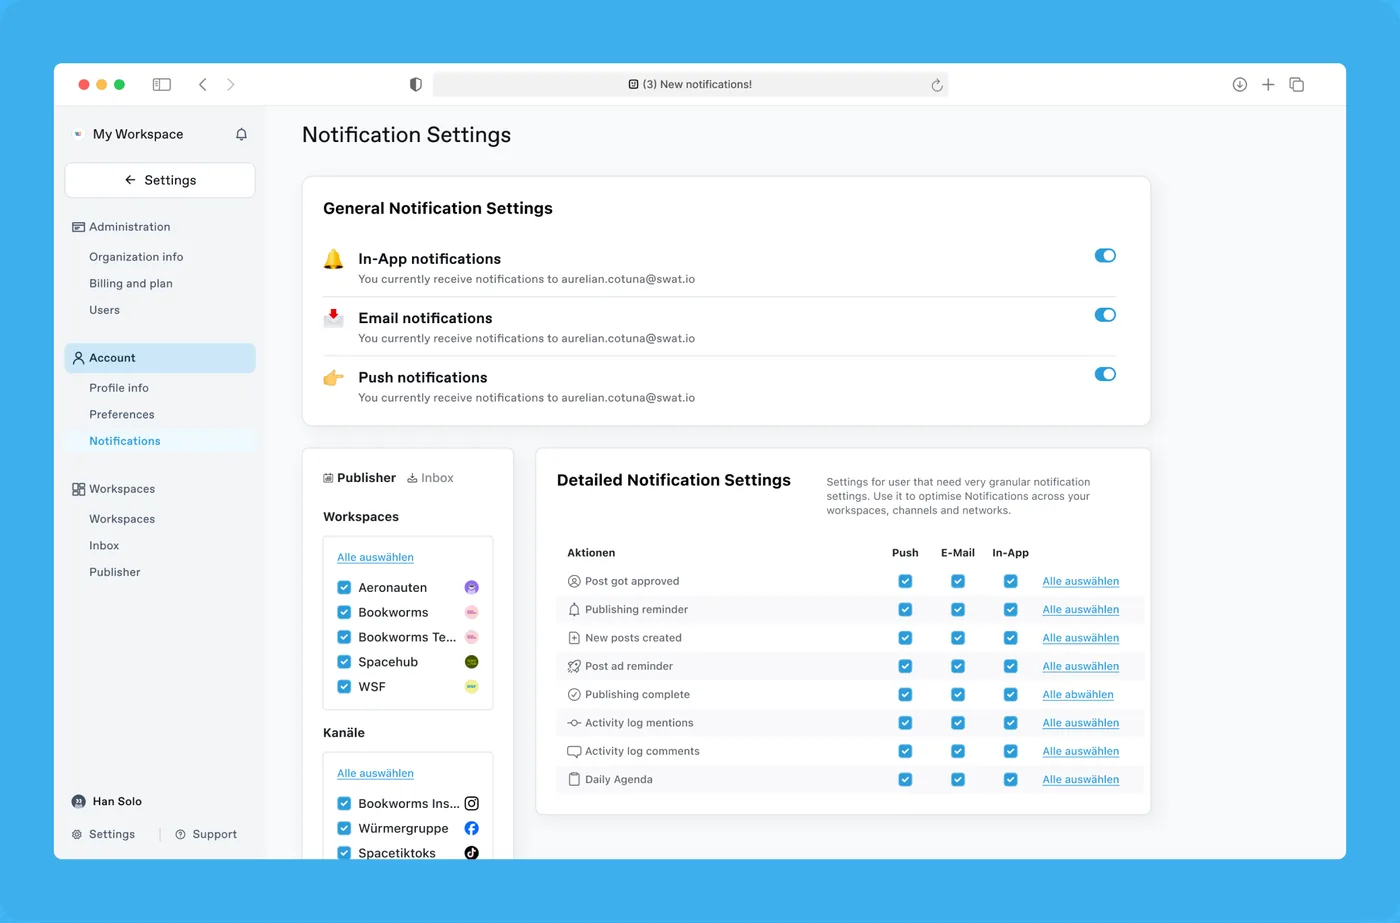This screenshot has height=923, width=1400.
Task: Reload the page with the refresh icon
Action: point(937,85)
